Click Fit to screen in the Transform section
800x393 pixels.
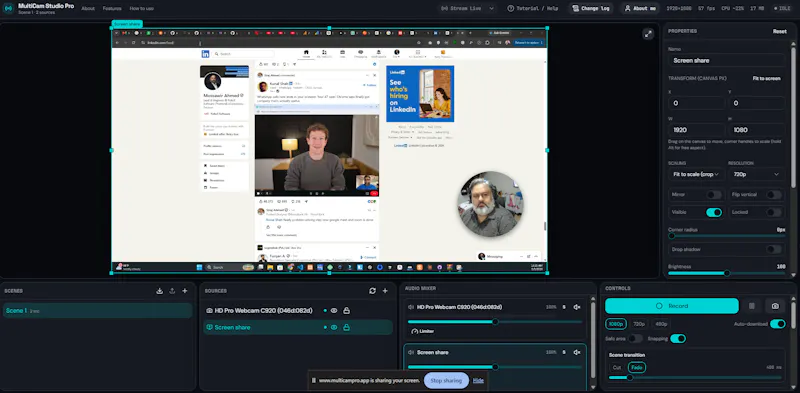tap(766, 78)
